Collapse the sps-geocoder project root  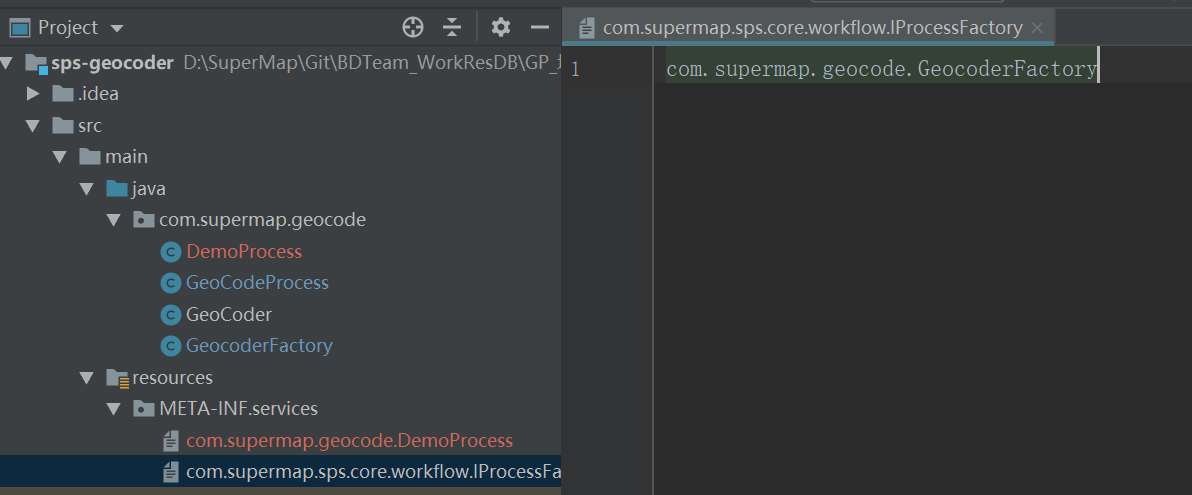9,63
